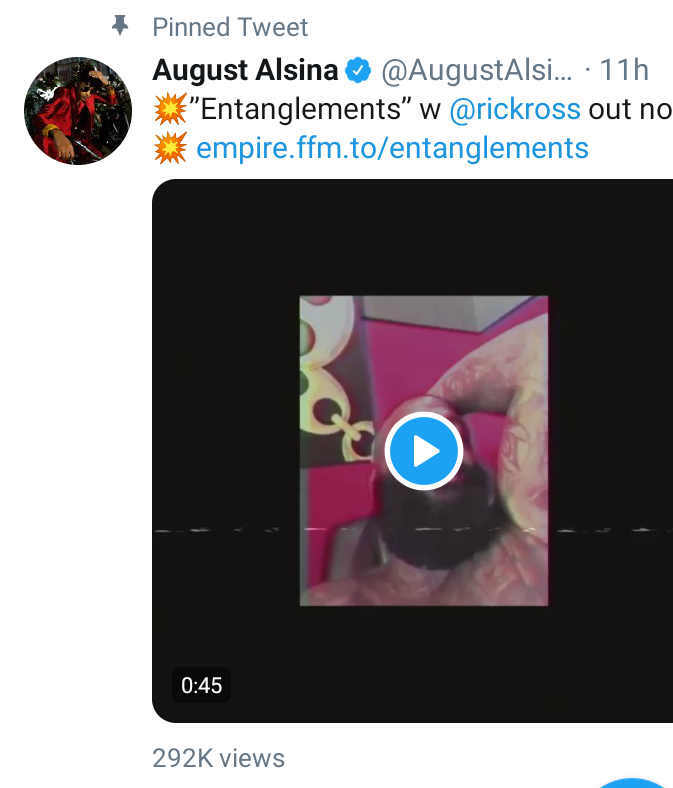Click the collision emoji before "Entanglements"
The width and height of the screenshot is (673, 788).
(170, 109)
